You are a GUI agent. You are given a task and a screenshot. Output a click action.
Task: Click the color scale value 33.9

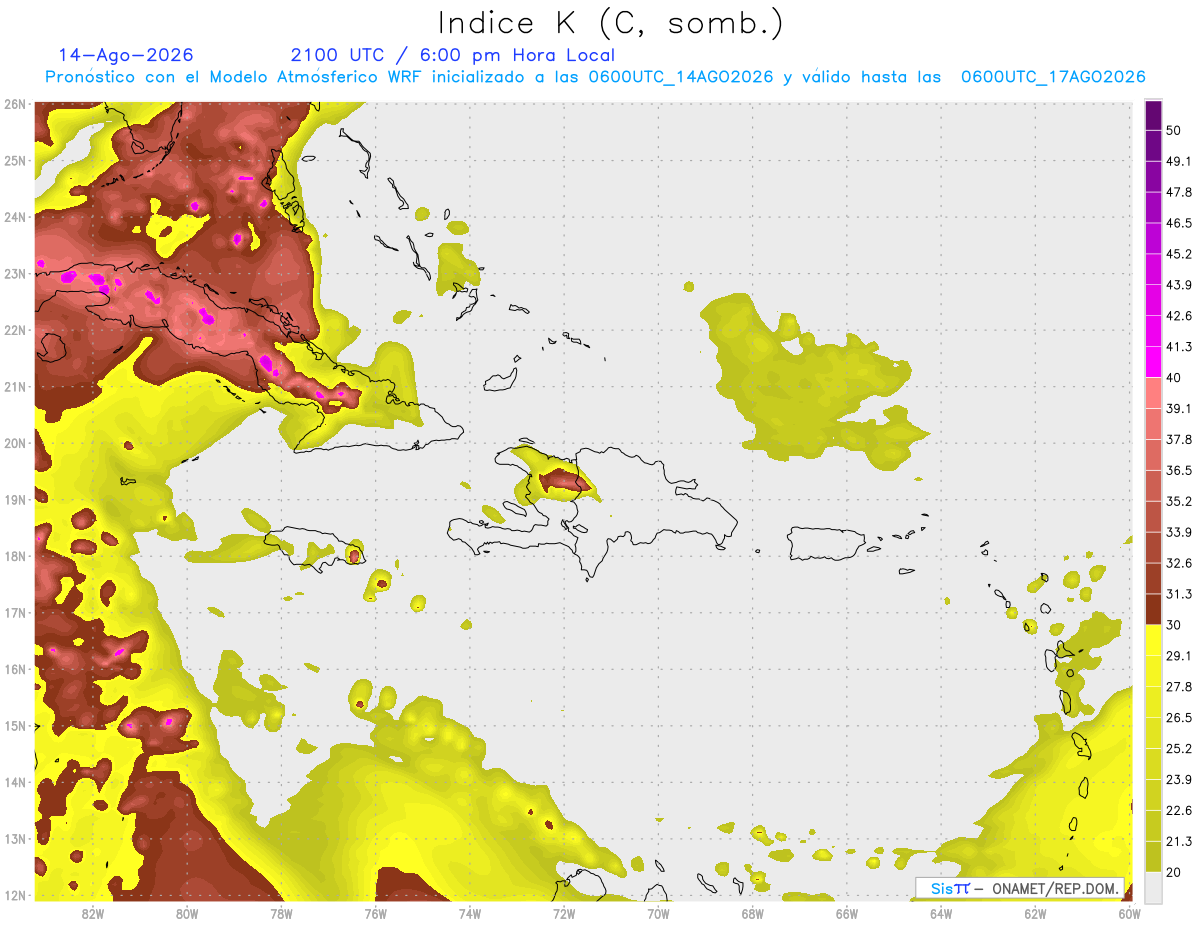click(x=1179, y=533)
